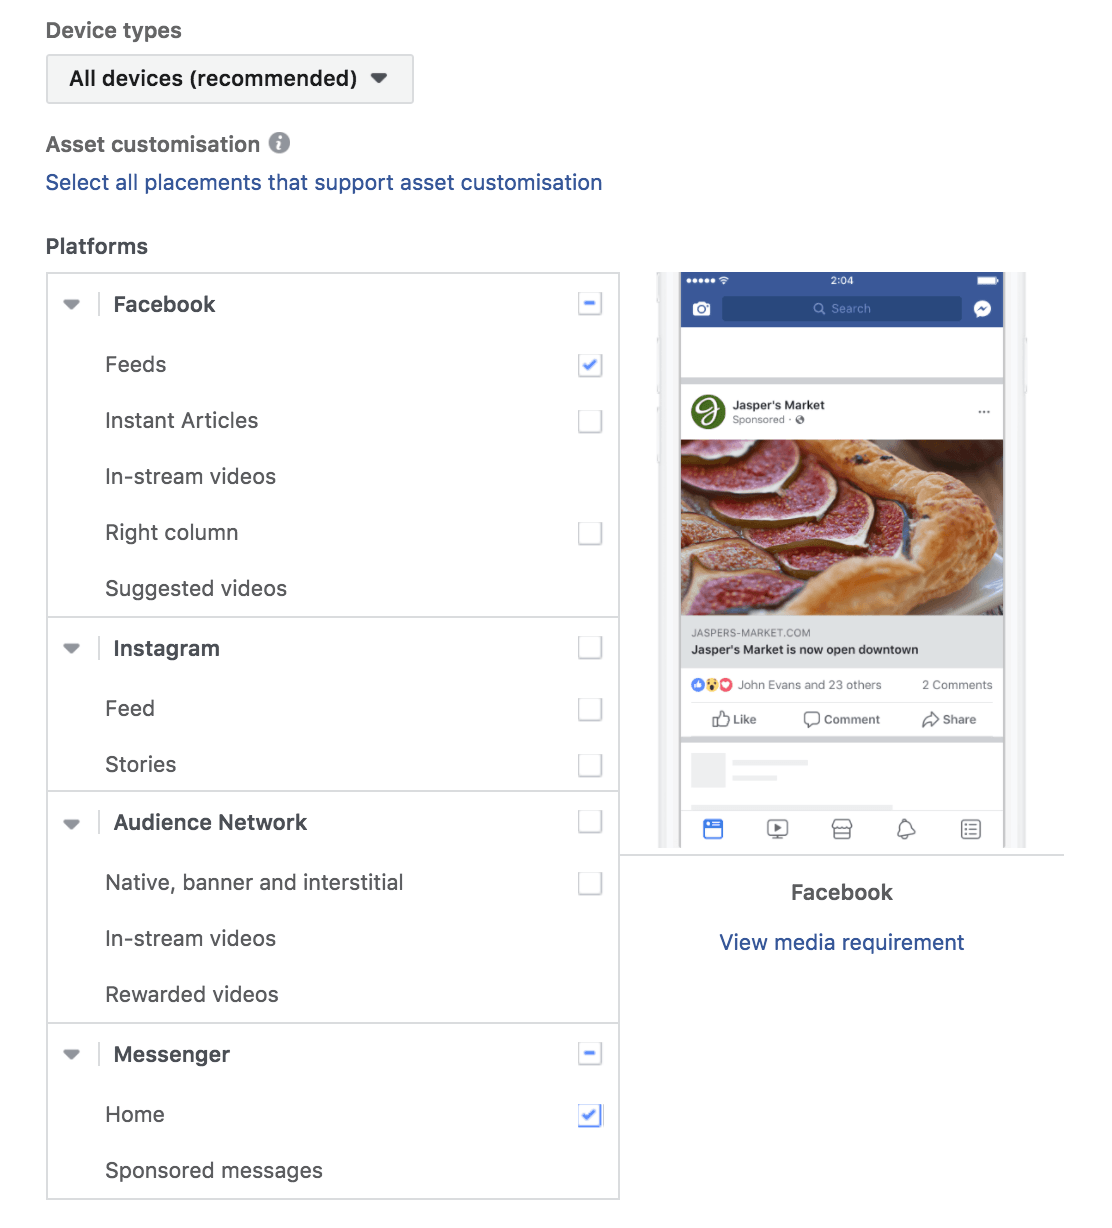Open the marketplace icon in preview
This screenshot has height=1228, width=1112.
[x=842, y=829]
